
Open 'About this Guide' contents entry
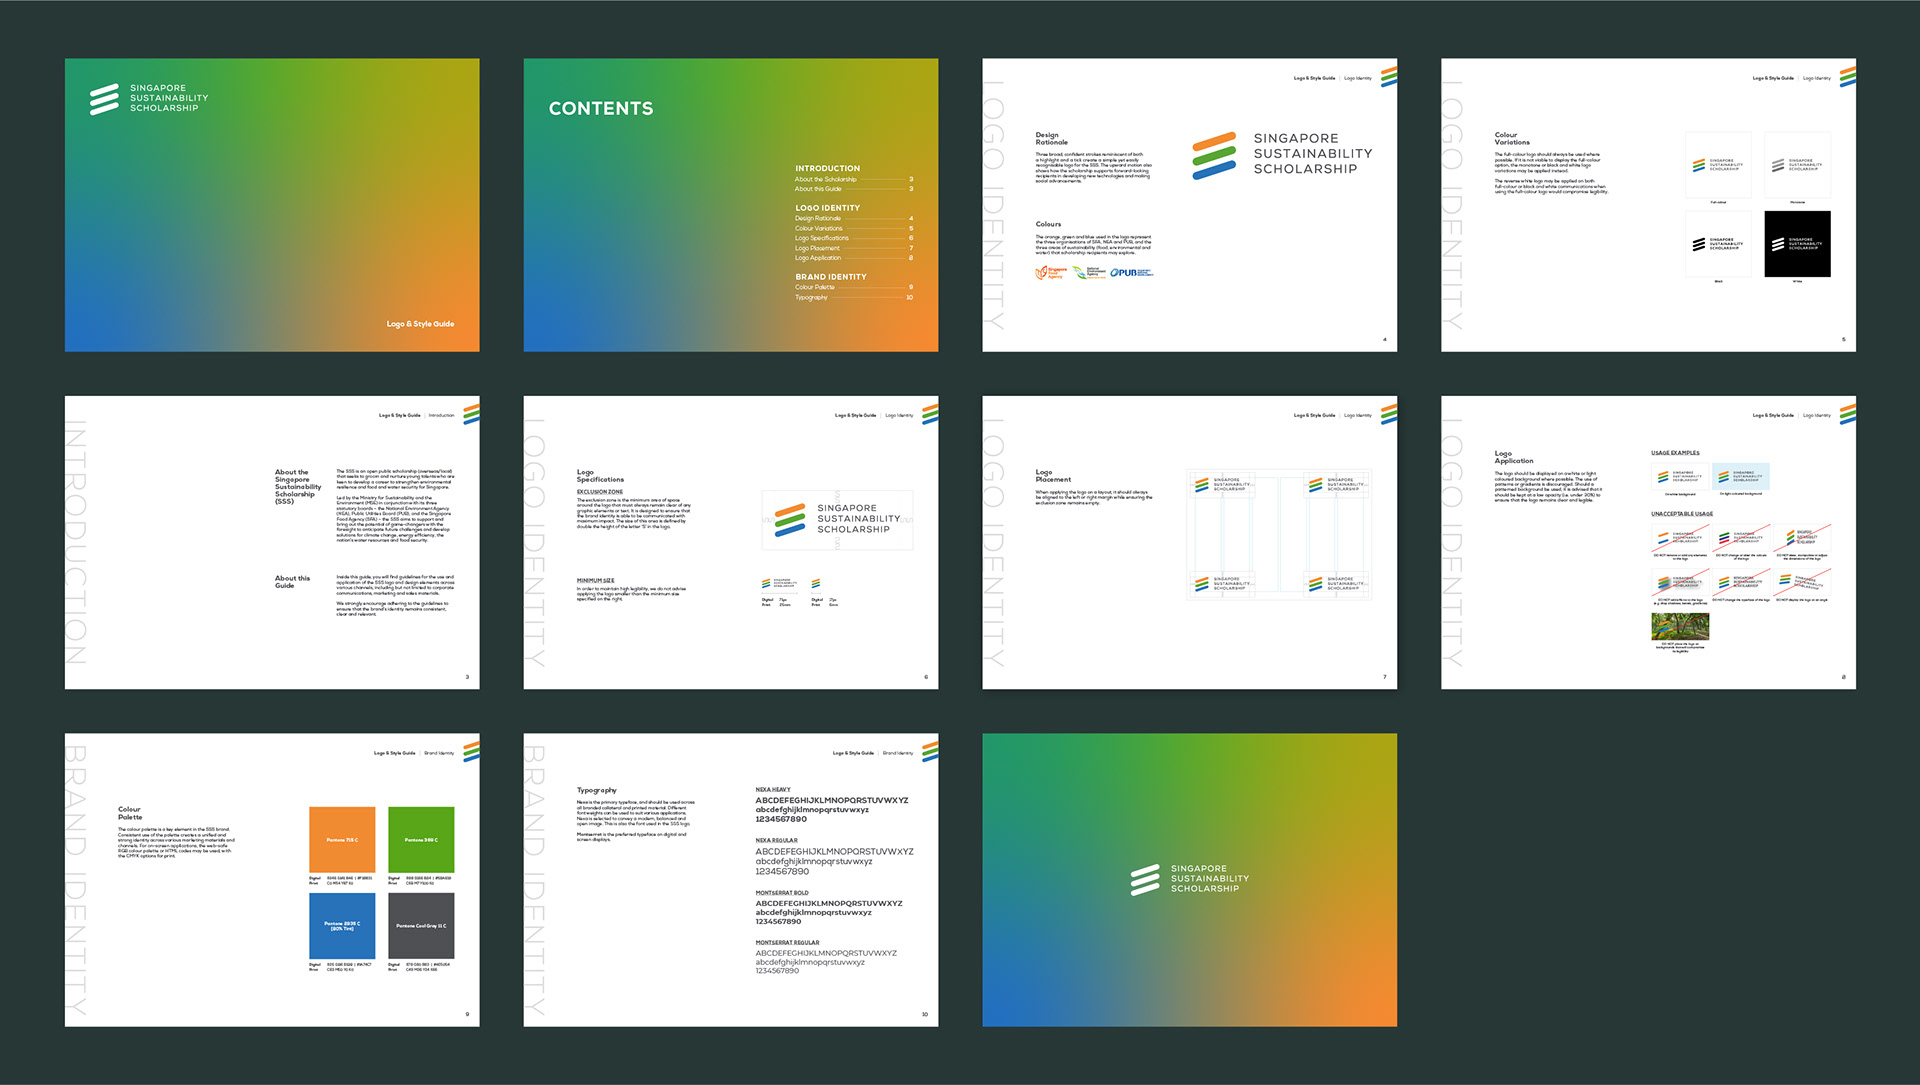pyautogui.click(x=854, y=189)
